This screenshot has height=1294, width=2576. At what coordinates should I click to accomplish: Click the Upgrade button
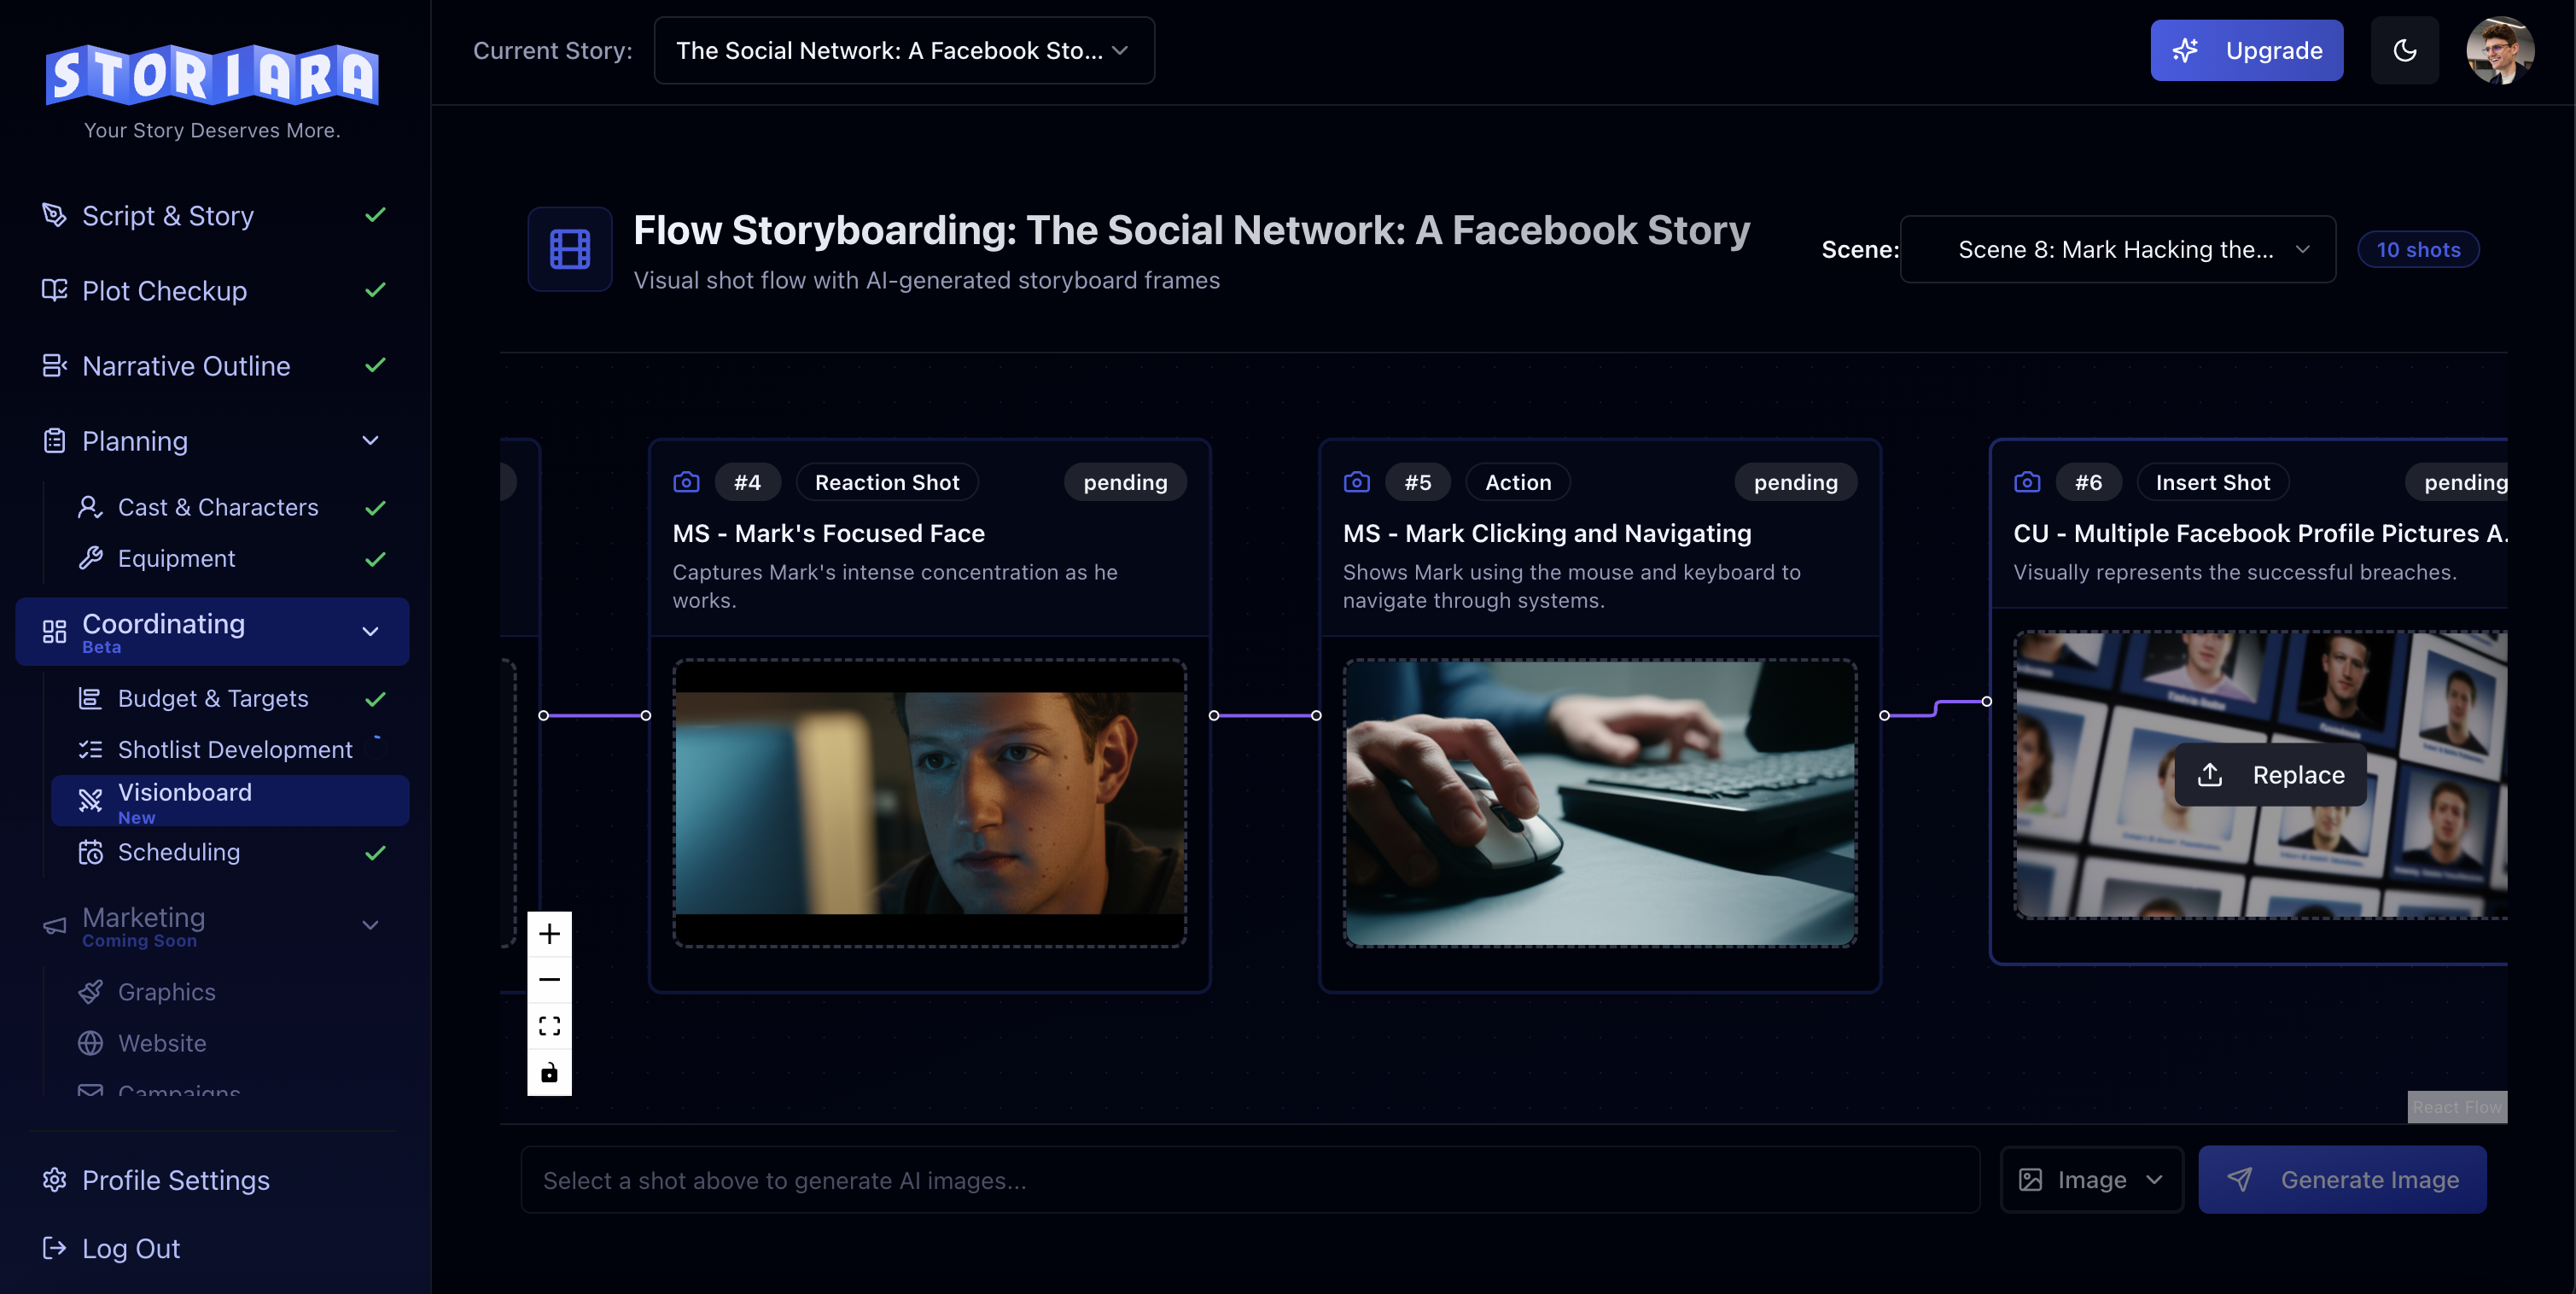(x=2246, y=50)
